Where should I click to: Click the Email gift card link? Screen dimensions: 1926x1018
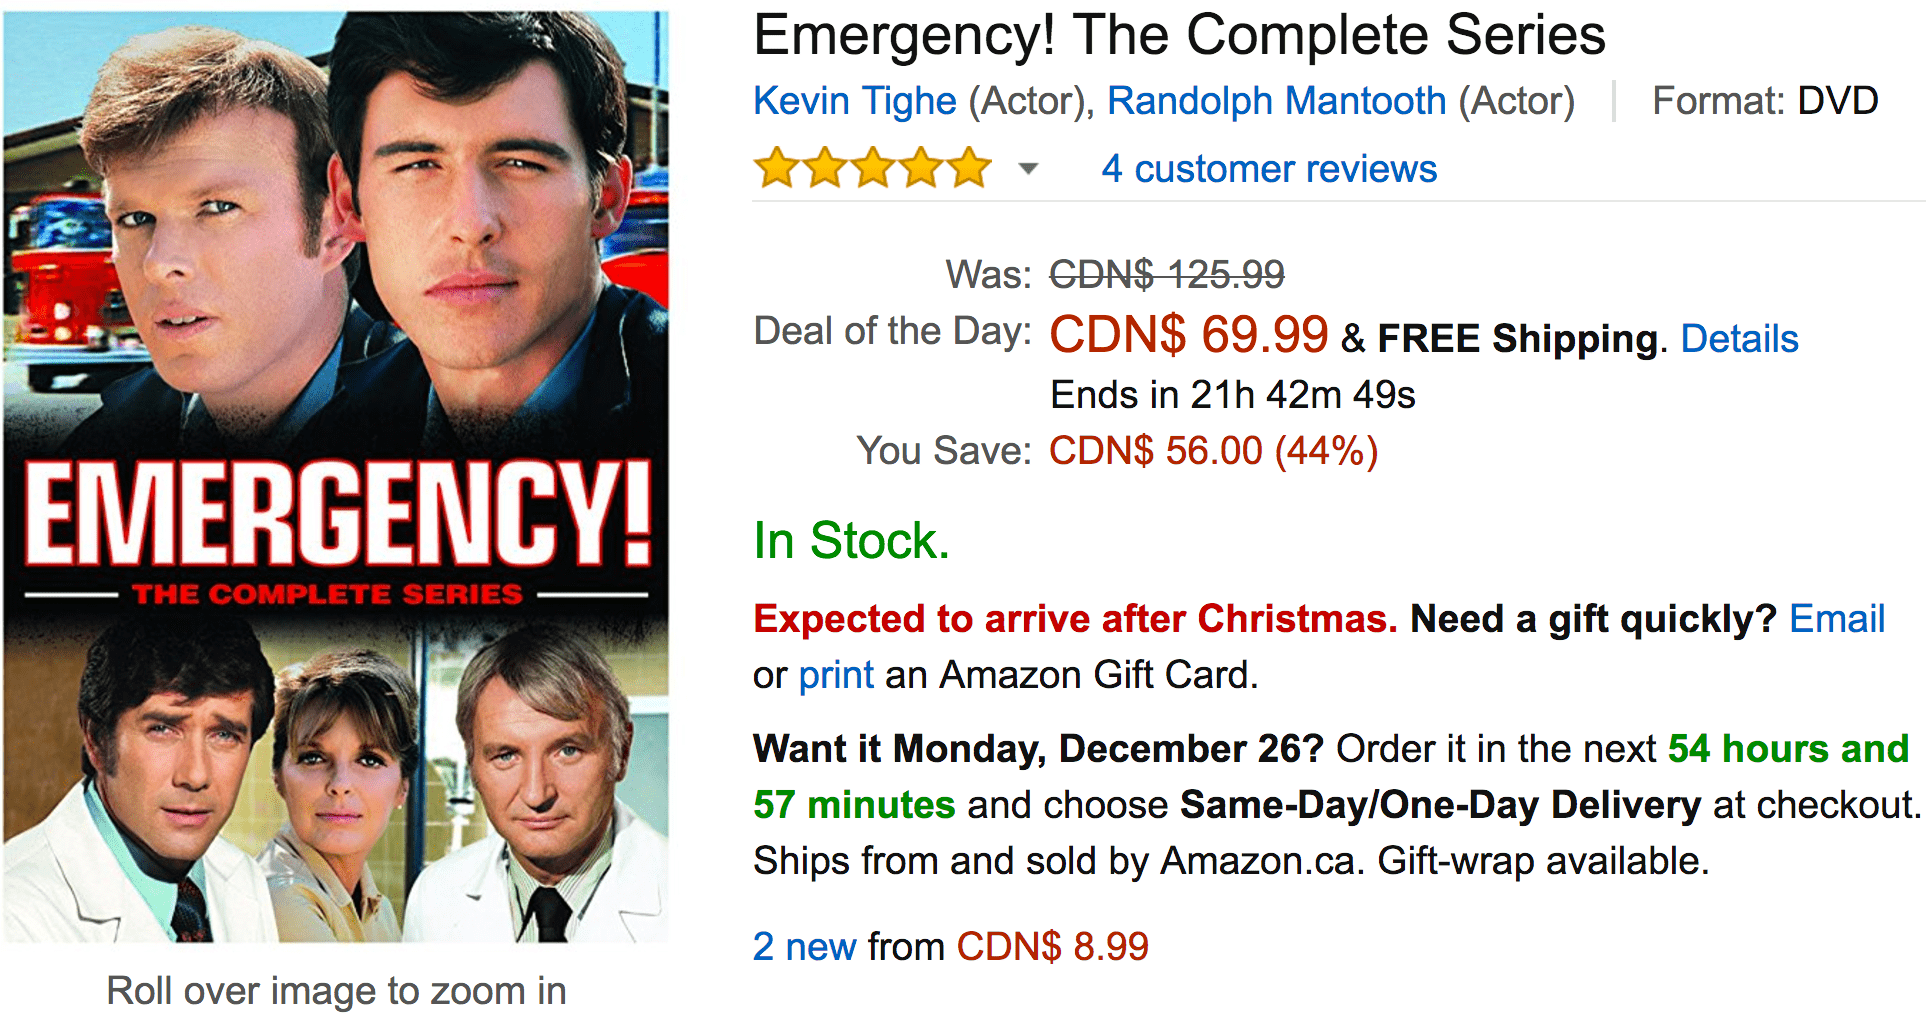[1836, 619]
